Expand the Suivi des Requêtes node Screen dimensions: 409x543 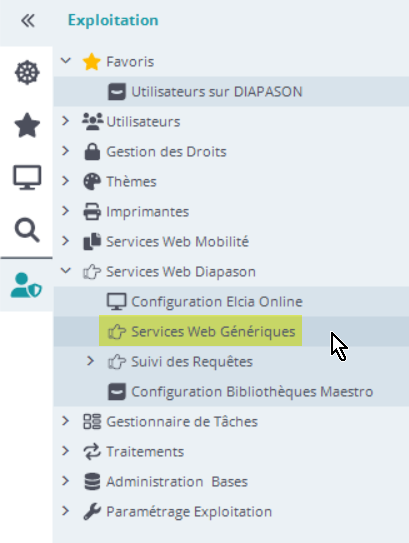pos(90,361)
